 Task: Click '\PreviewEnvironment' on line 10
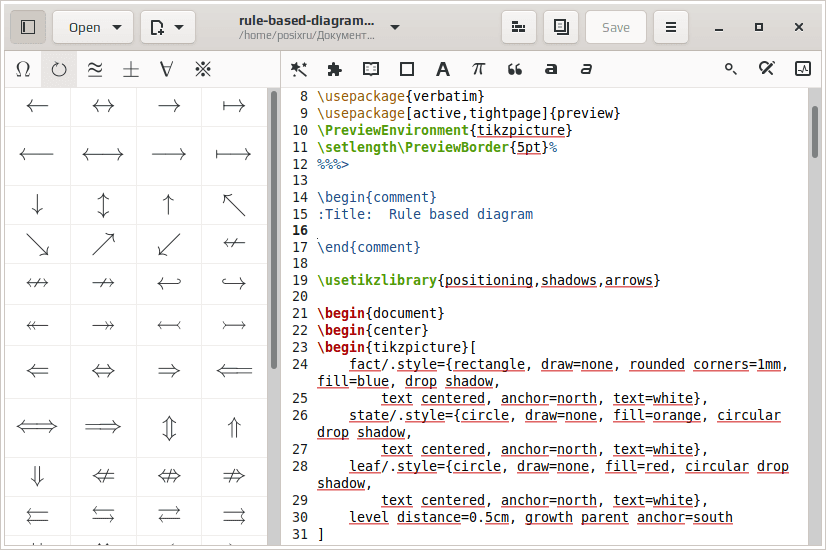[x=393, y=130]
